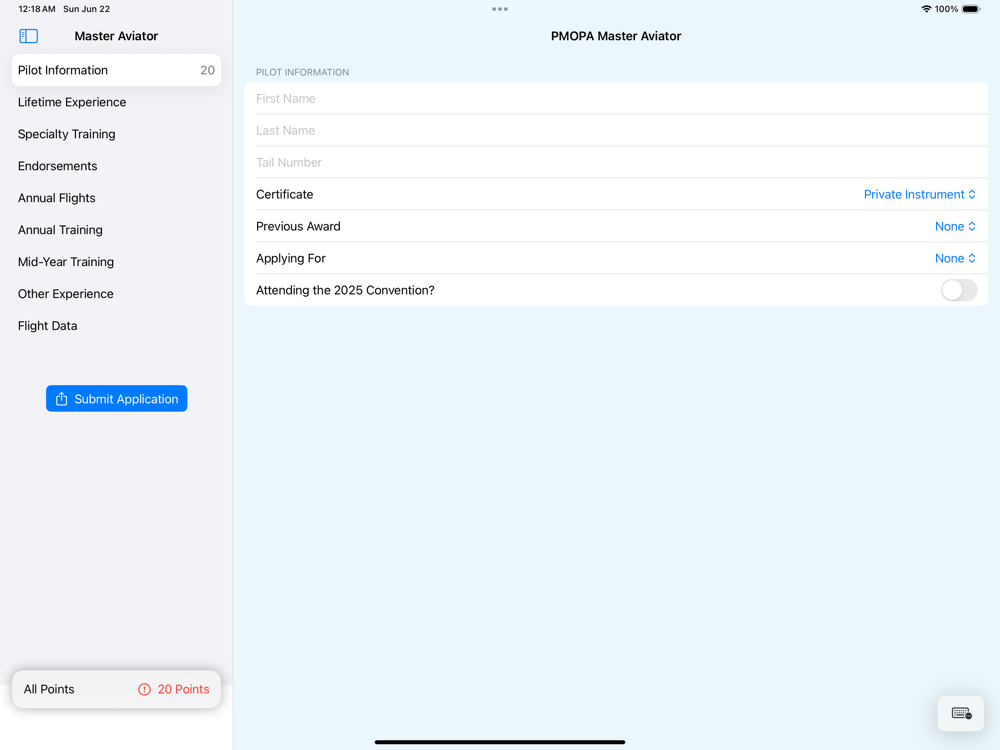1000x750 pixels.
Task: Select Pilot Information in sidebar
Action: click(117, 70)
